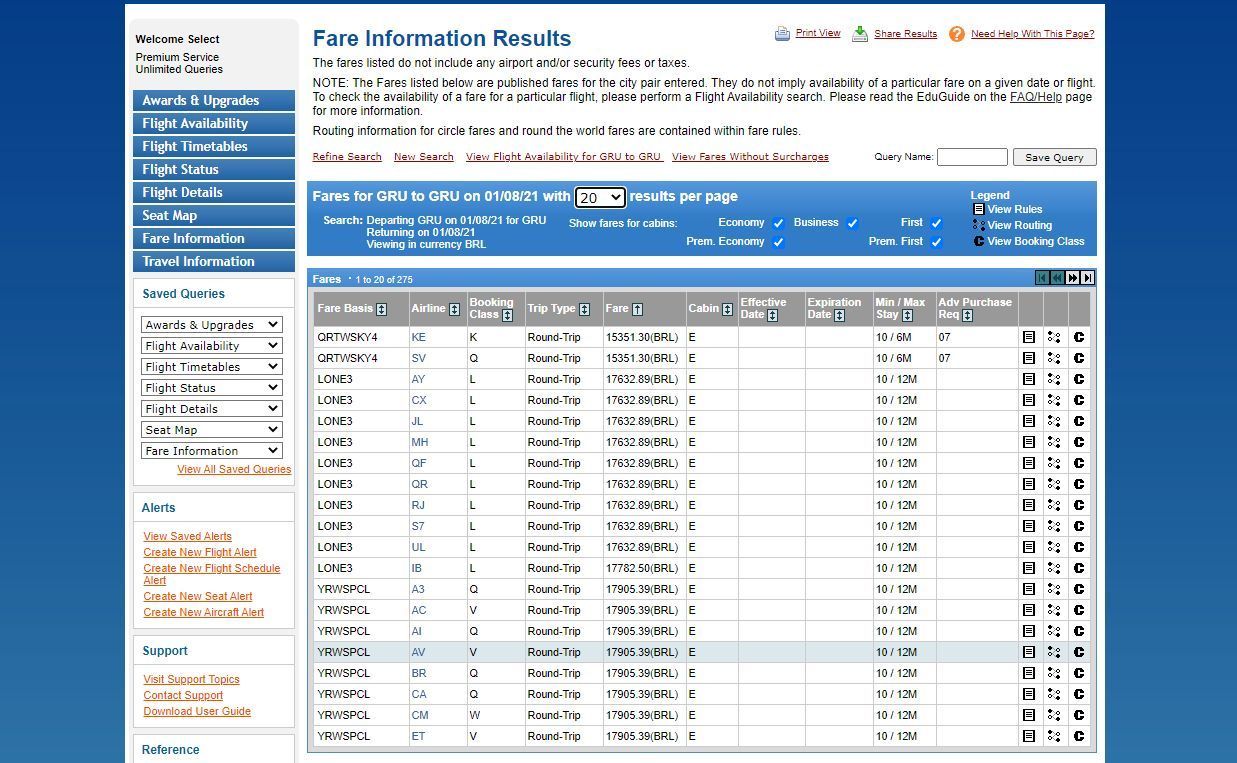Open Flight Status menu item
1237x763 pixels.
coord(214,170)
